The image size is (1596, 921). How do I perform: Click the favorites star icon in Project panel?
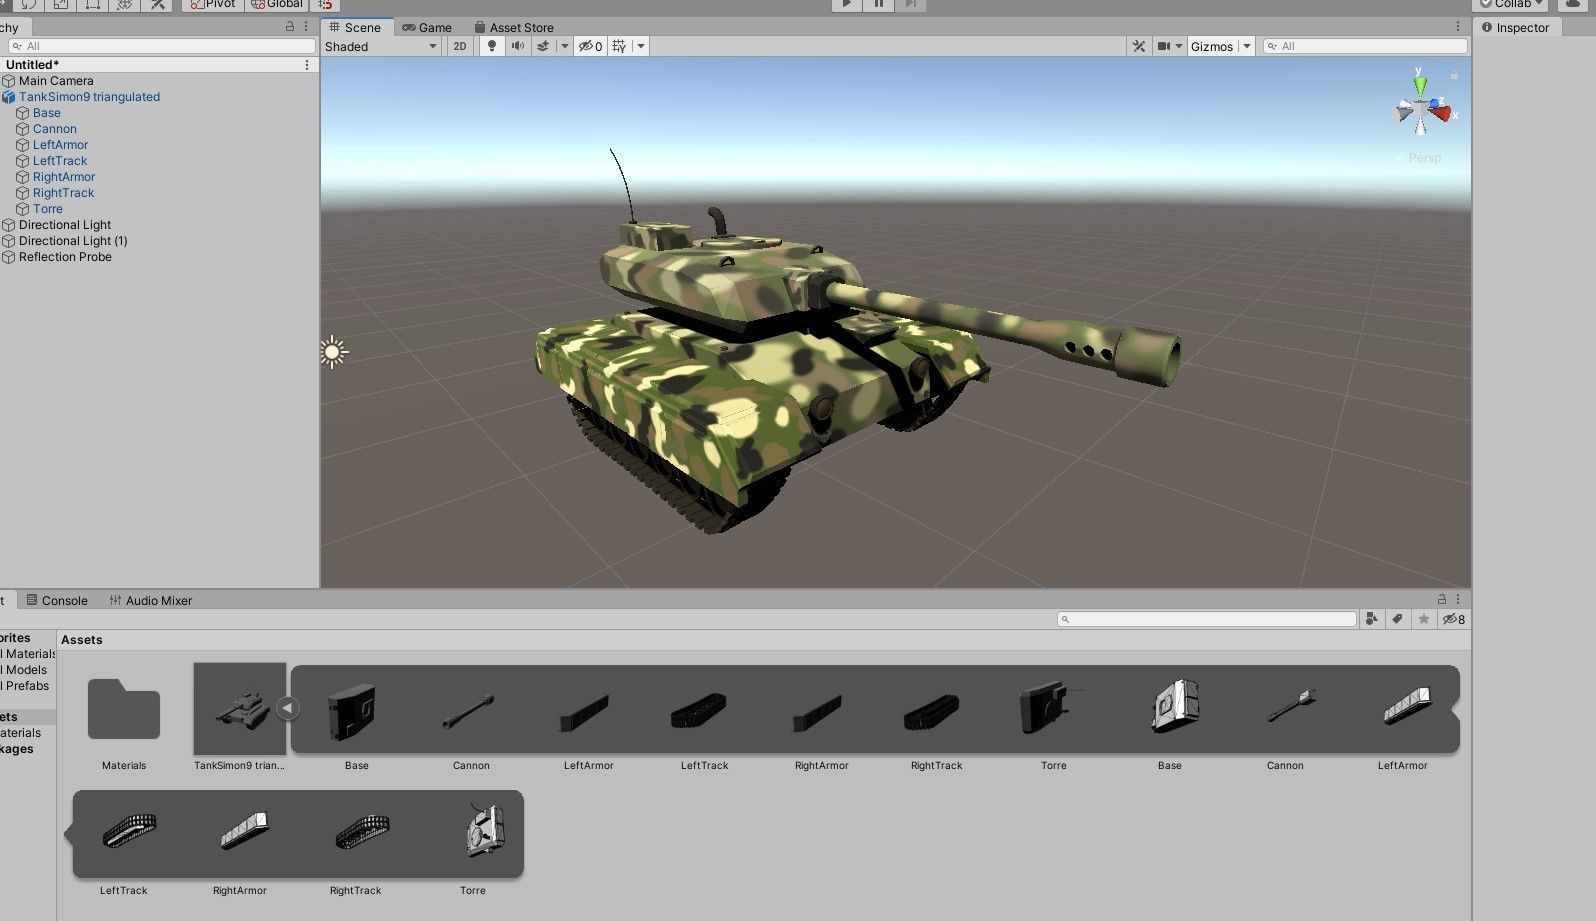1424,619
